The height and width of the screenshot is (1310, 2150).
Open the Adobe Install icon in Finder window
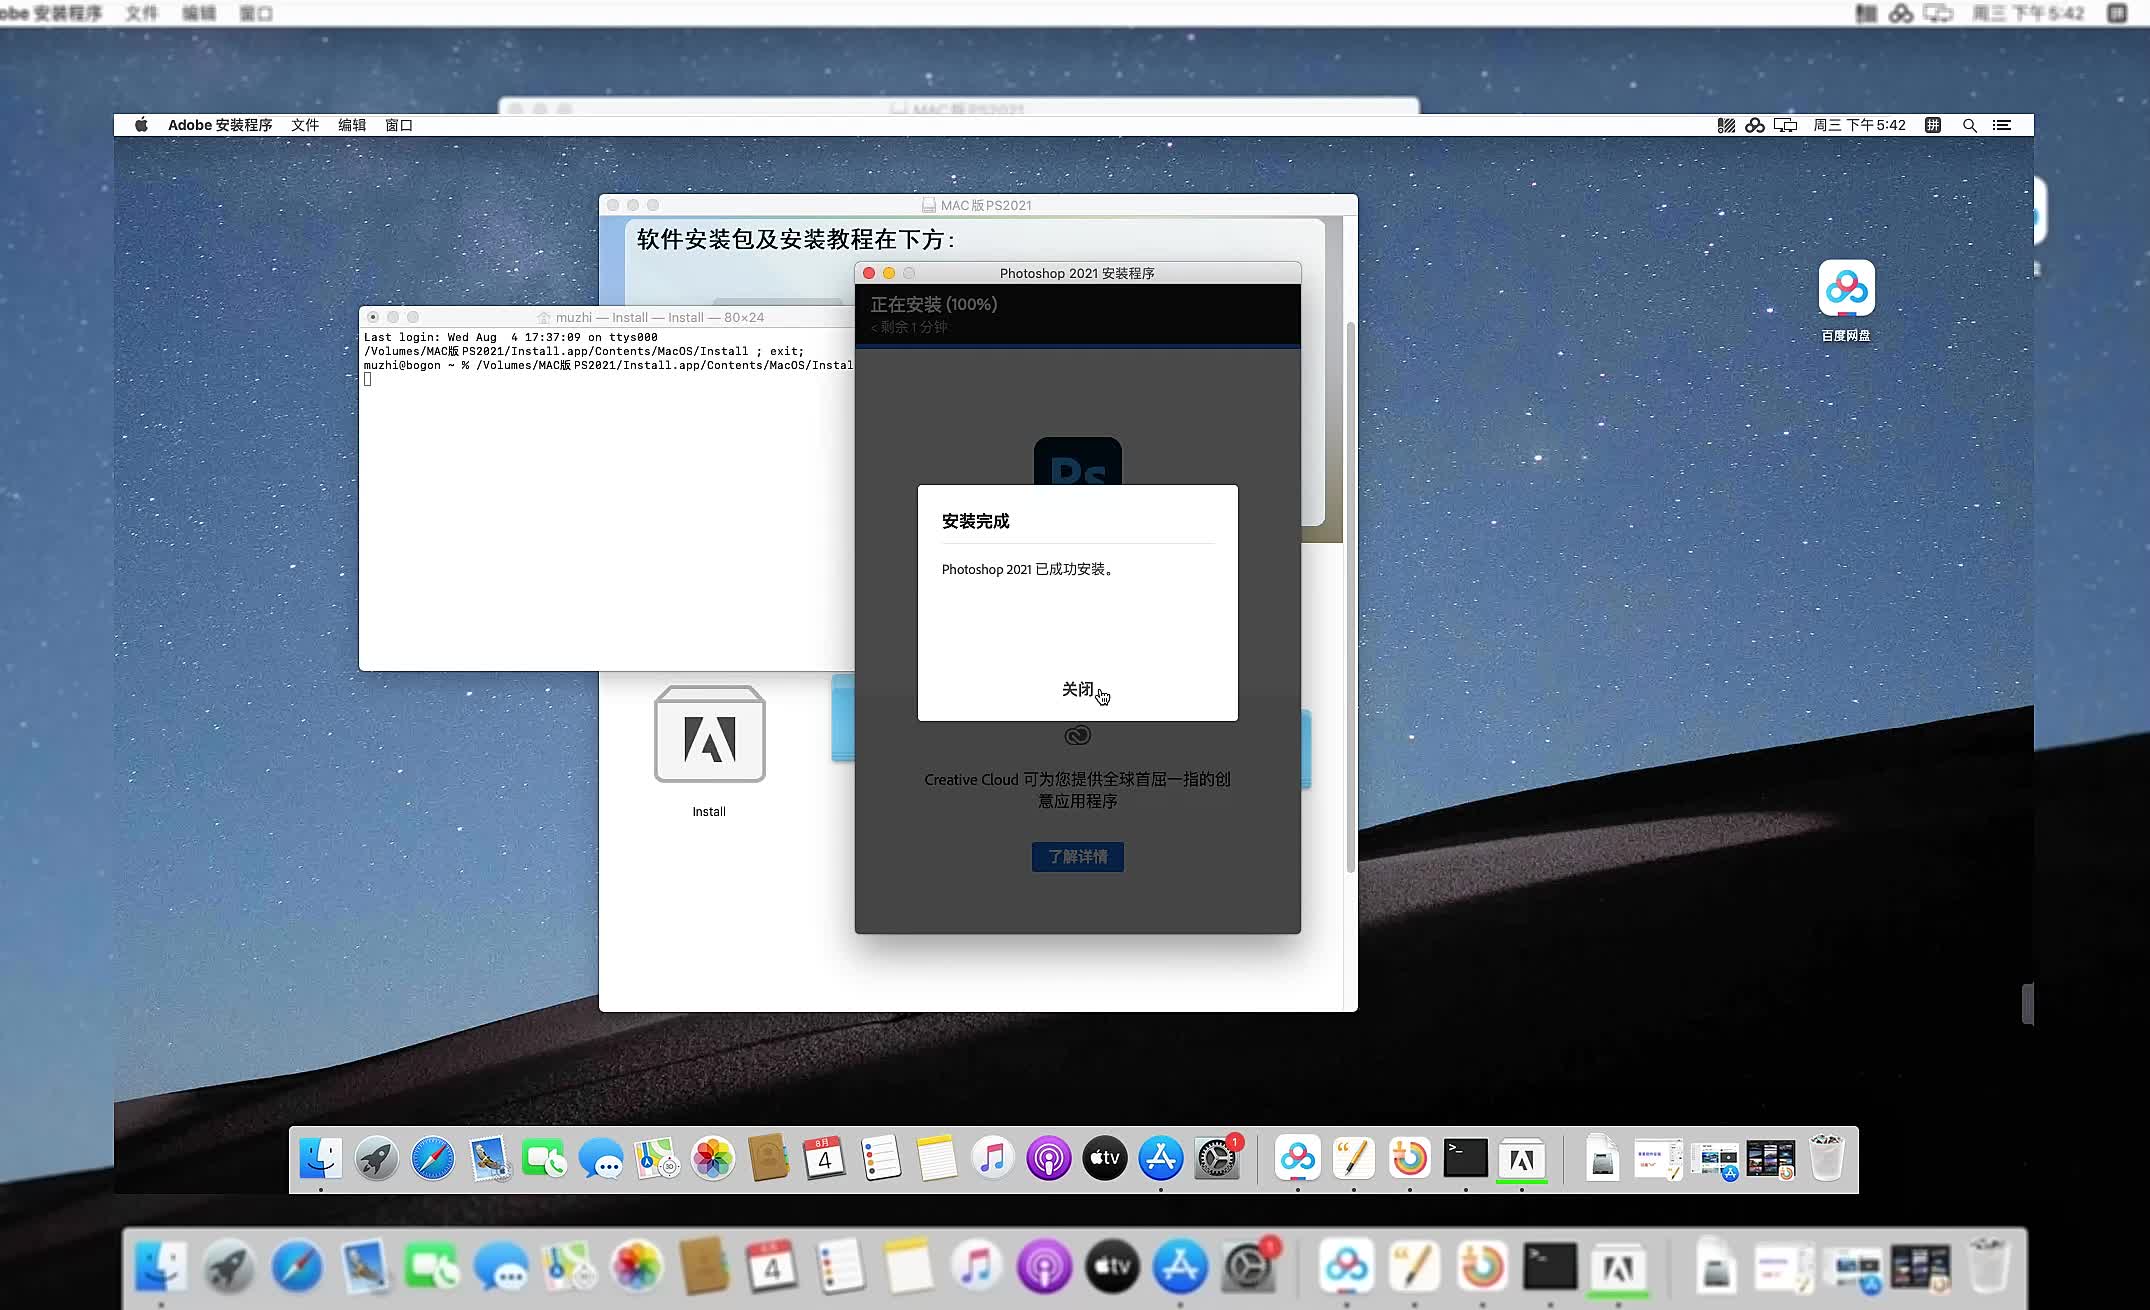coord(709,735)
